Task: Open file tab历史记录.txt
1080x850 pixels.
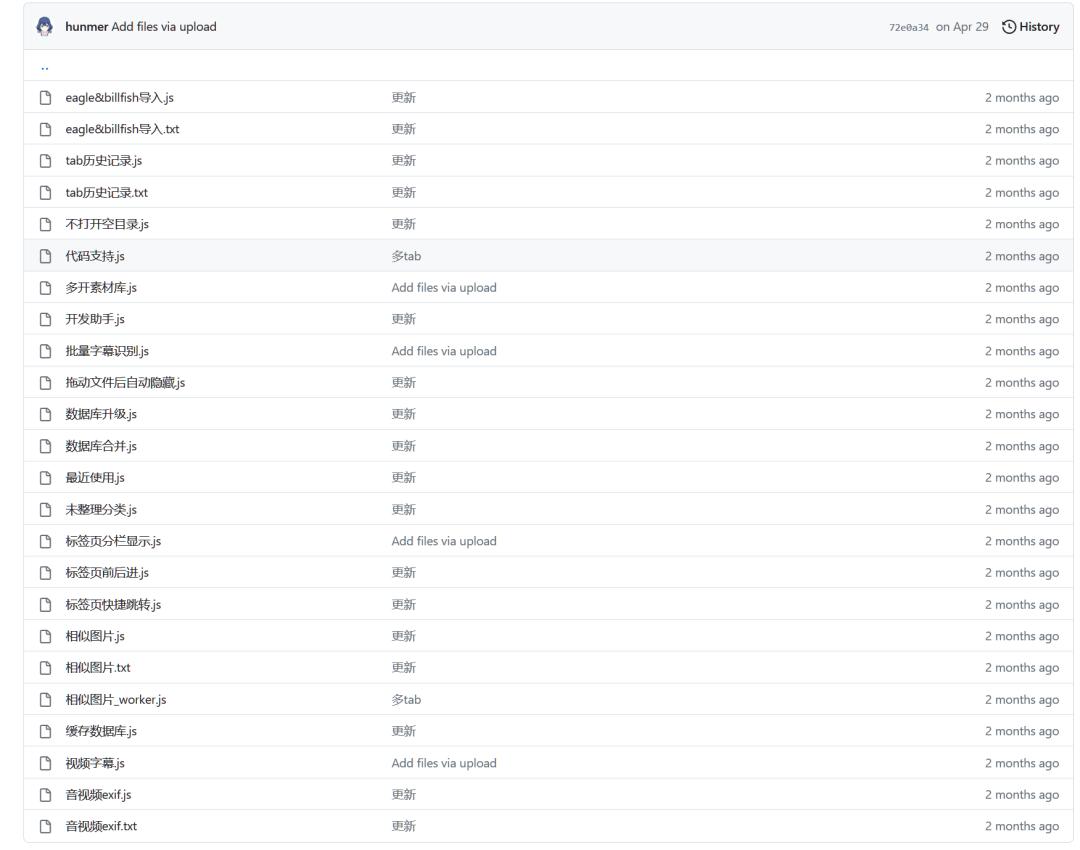Action: (106, 193)
